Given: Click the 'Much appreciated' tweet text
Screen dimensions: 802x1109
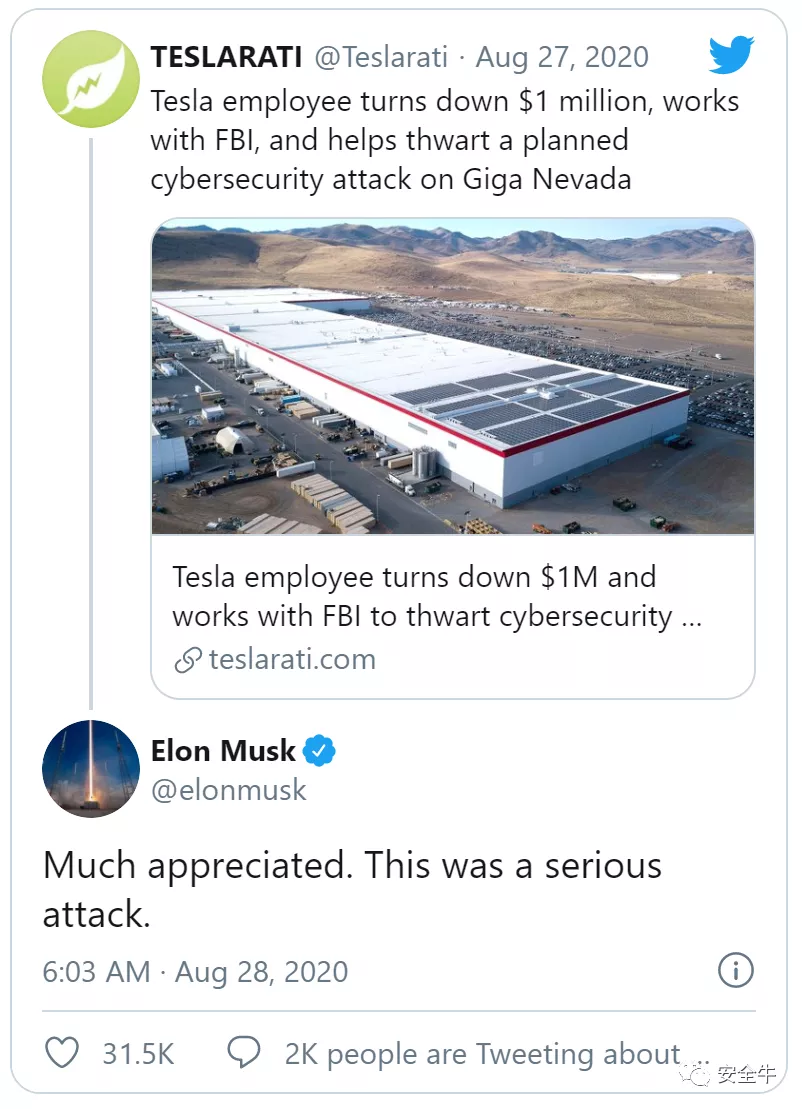Looking at the screenshot, I should 352,889.
